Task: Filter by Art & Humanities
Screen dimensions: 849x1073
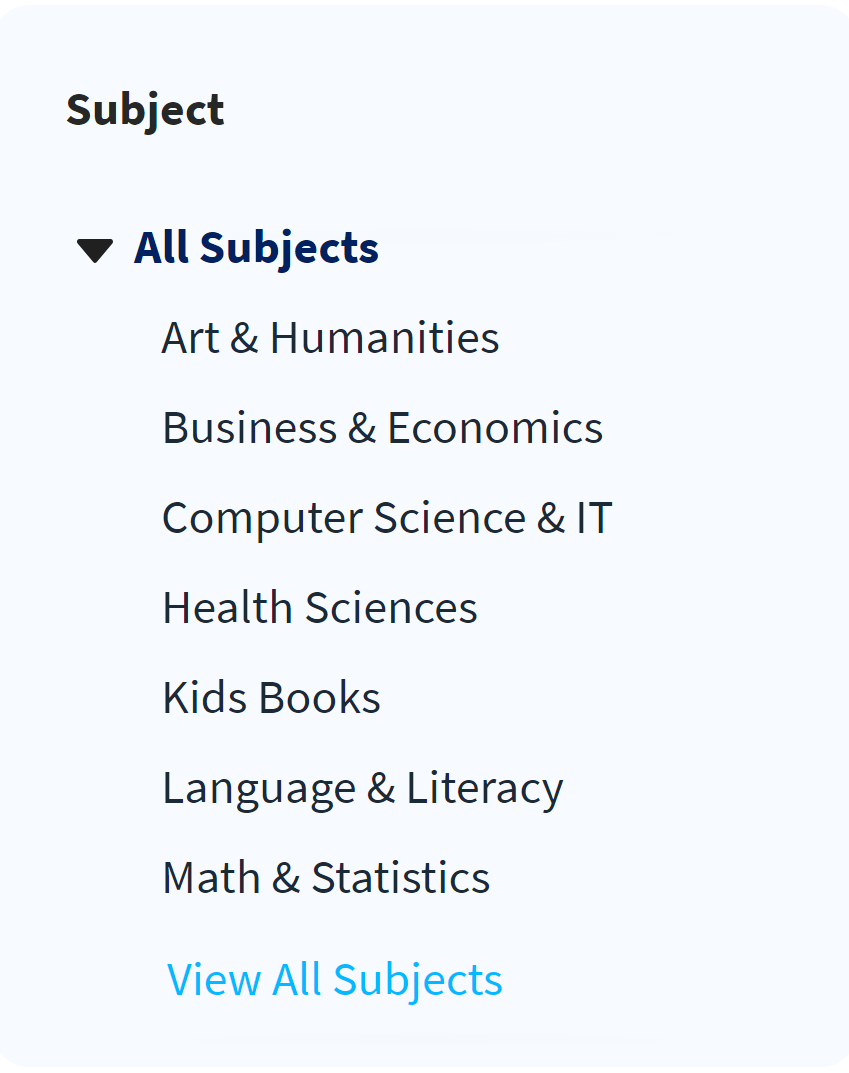Action: pyautogui.click(x=330, y=338)
